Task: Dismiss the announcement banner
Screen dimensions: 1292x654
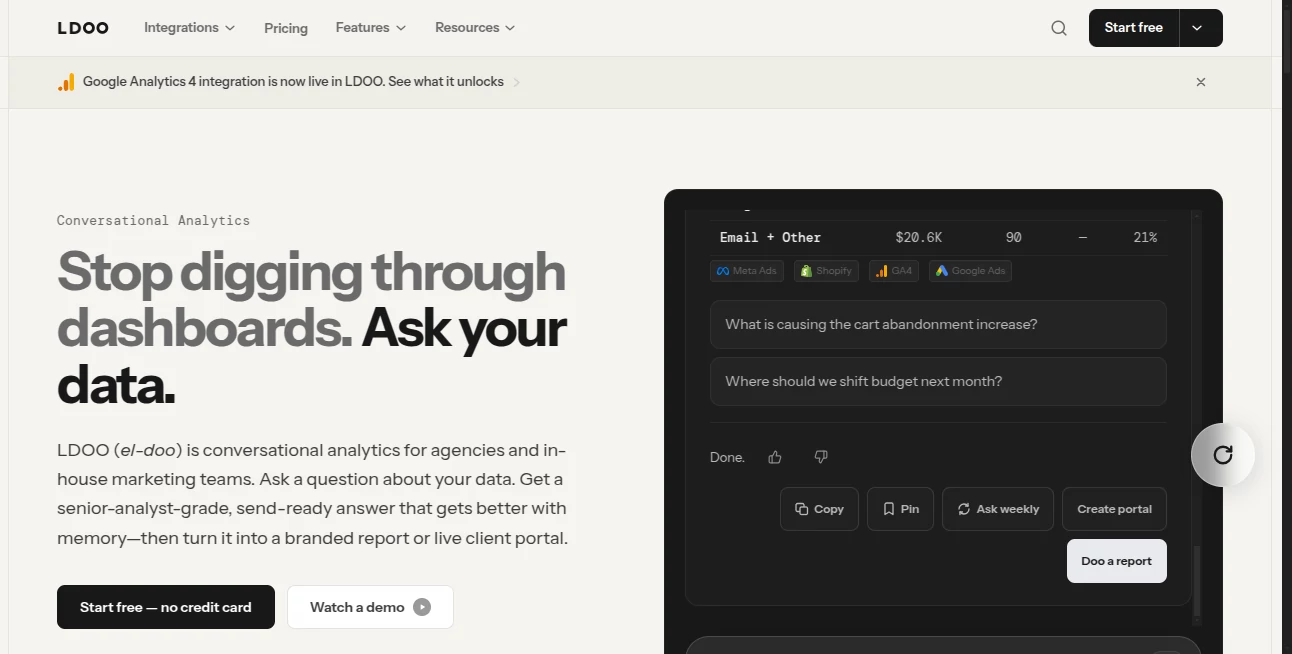Action: [x=1201, y=82]
